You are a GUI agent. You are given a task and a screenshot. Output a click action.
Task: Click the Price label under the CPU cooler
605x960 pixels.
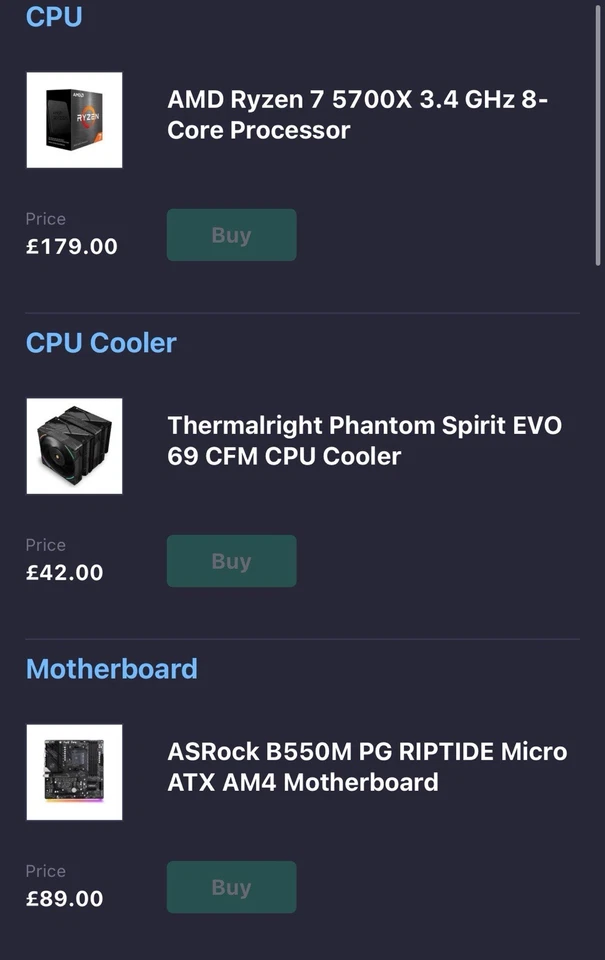(x=45, y=545)
